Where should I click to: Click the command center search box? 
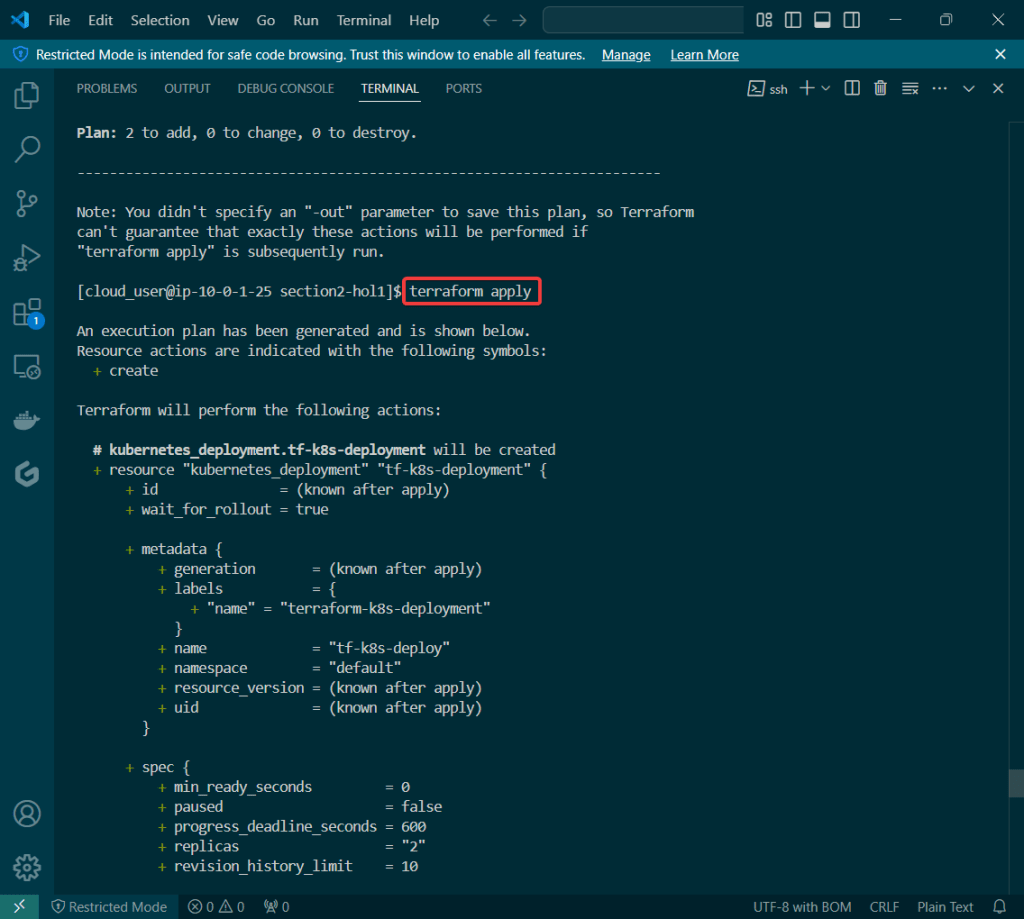point(643,20)
